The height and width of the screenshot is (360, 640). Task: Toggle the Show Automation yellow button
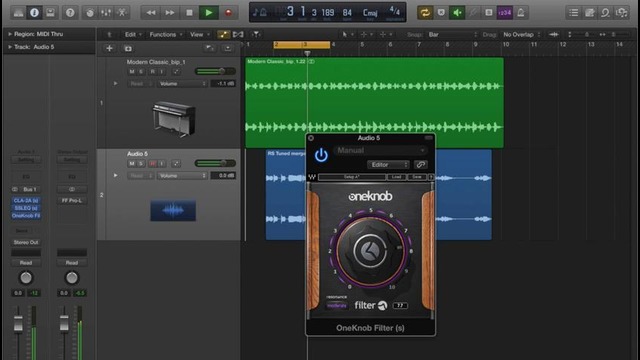click(x=223, y=34)
